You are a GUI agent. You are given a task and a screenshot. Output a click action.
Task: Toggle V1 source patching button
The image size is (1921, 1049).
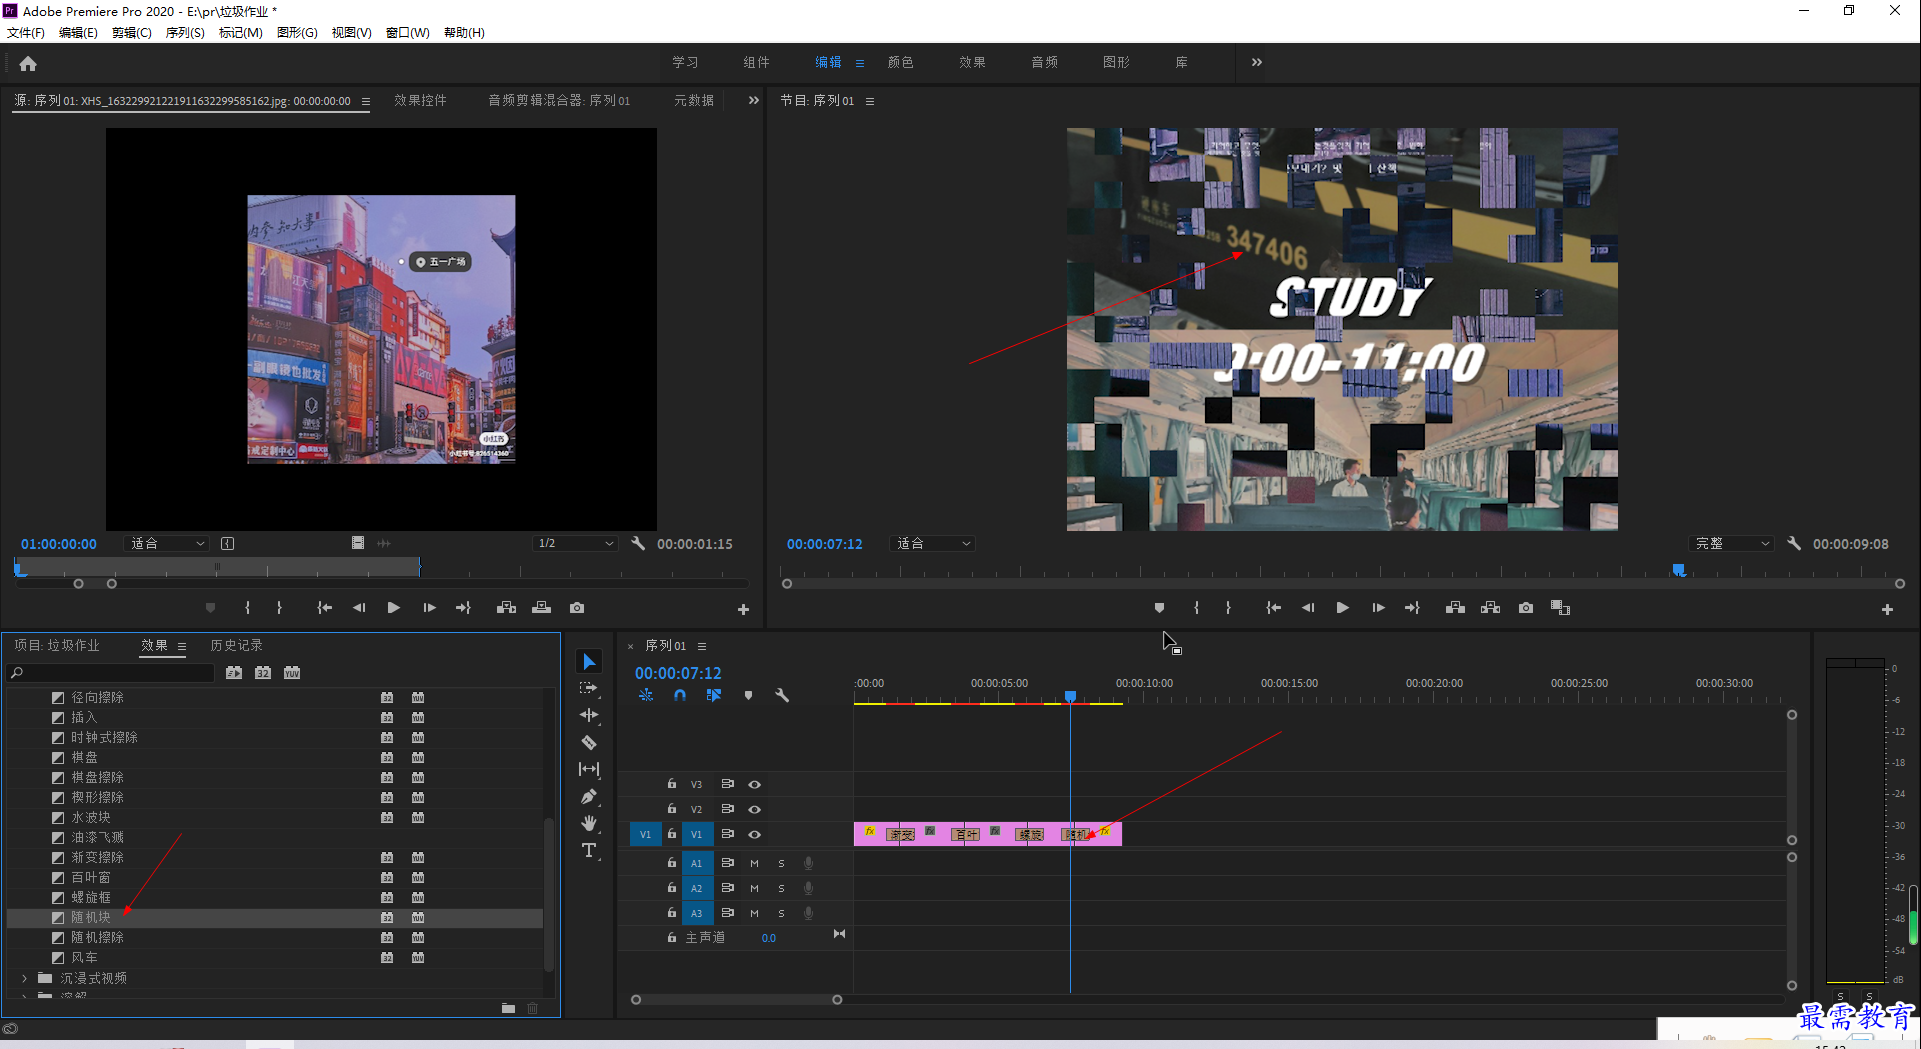[645, 834]
